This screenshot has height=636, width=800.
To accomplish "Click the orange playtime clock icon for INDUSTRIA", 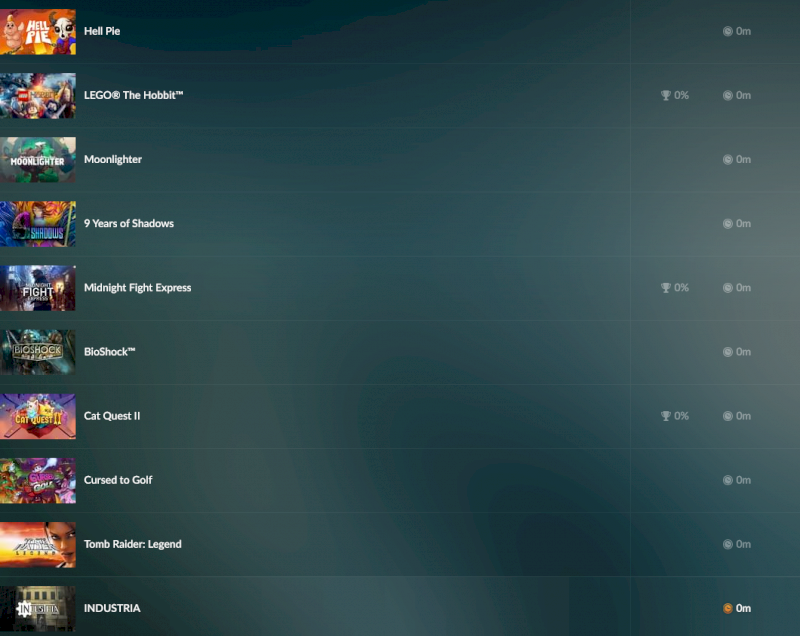I will [x=728, y=608].
